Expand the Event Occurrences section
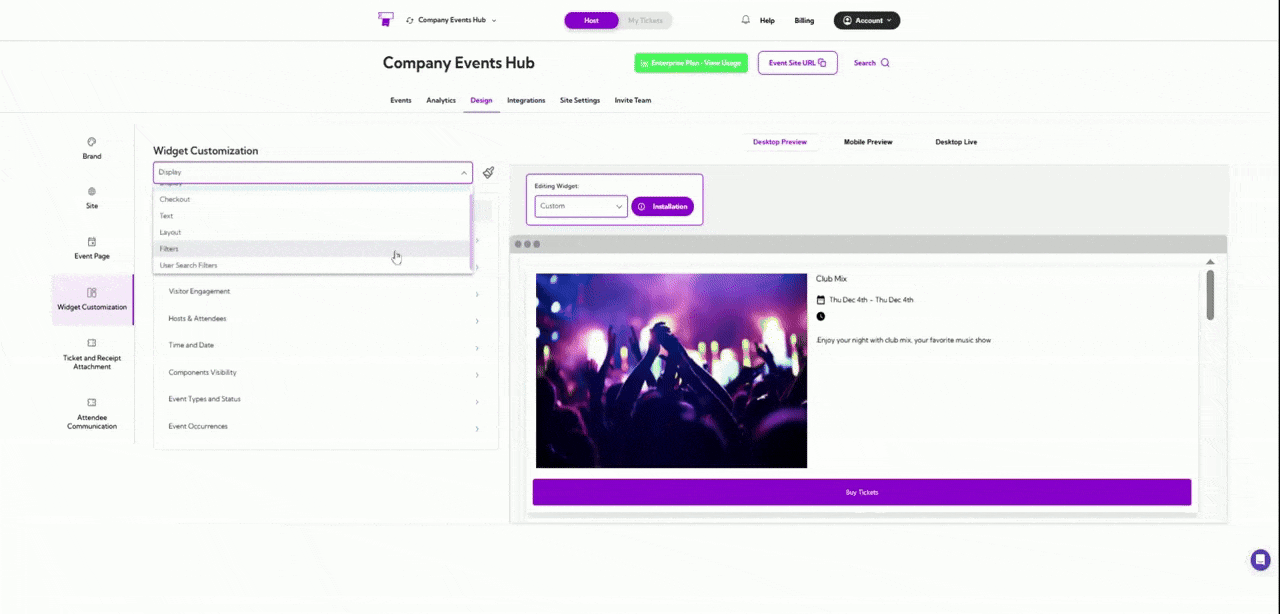The image size is (1280, 614). [x=325, y=426]
